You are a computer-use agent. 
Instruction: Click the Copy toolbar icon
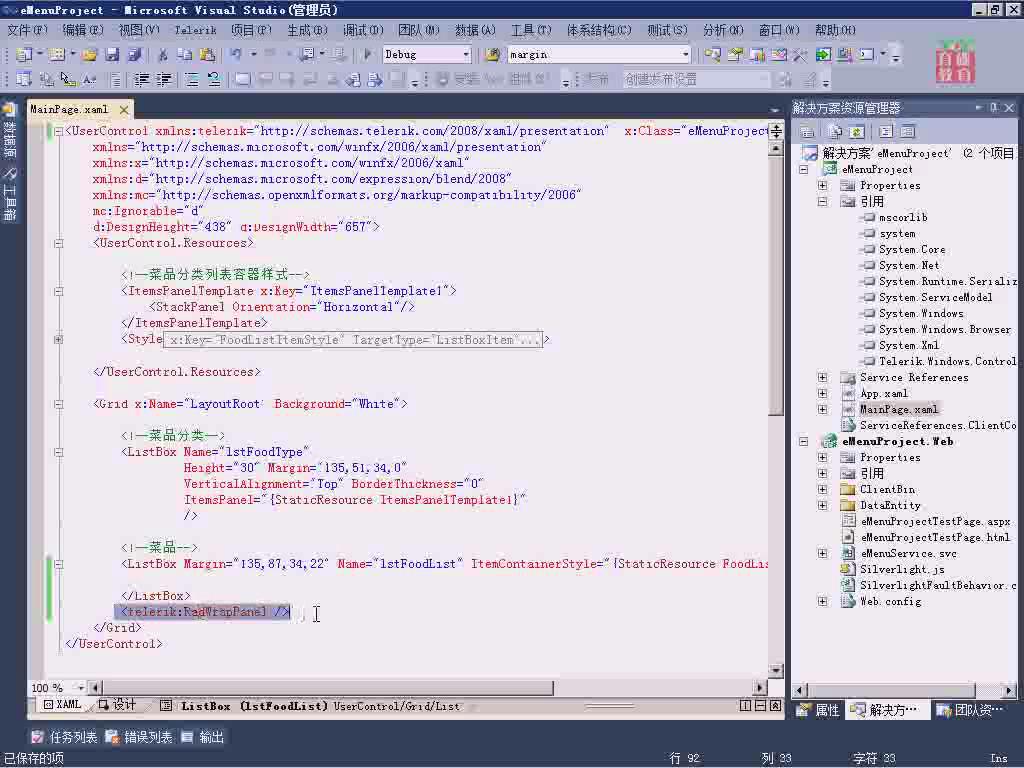pyautogui.click(x=185, y=55)
